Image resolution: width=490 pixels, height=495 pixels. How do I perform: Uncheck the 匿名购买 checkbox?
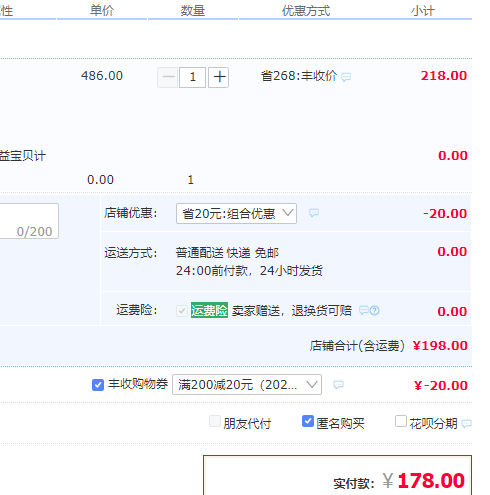pyautogui.click(x=308, y=421)
